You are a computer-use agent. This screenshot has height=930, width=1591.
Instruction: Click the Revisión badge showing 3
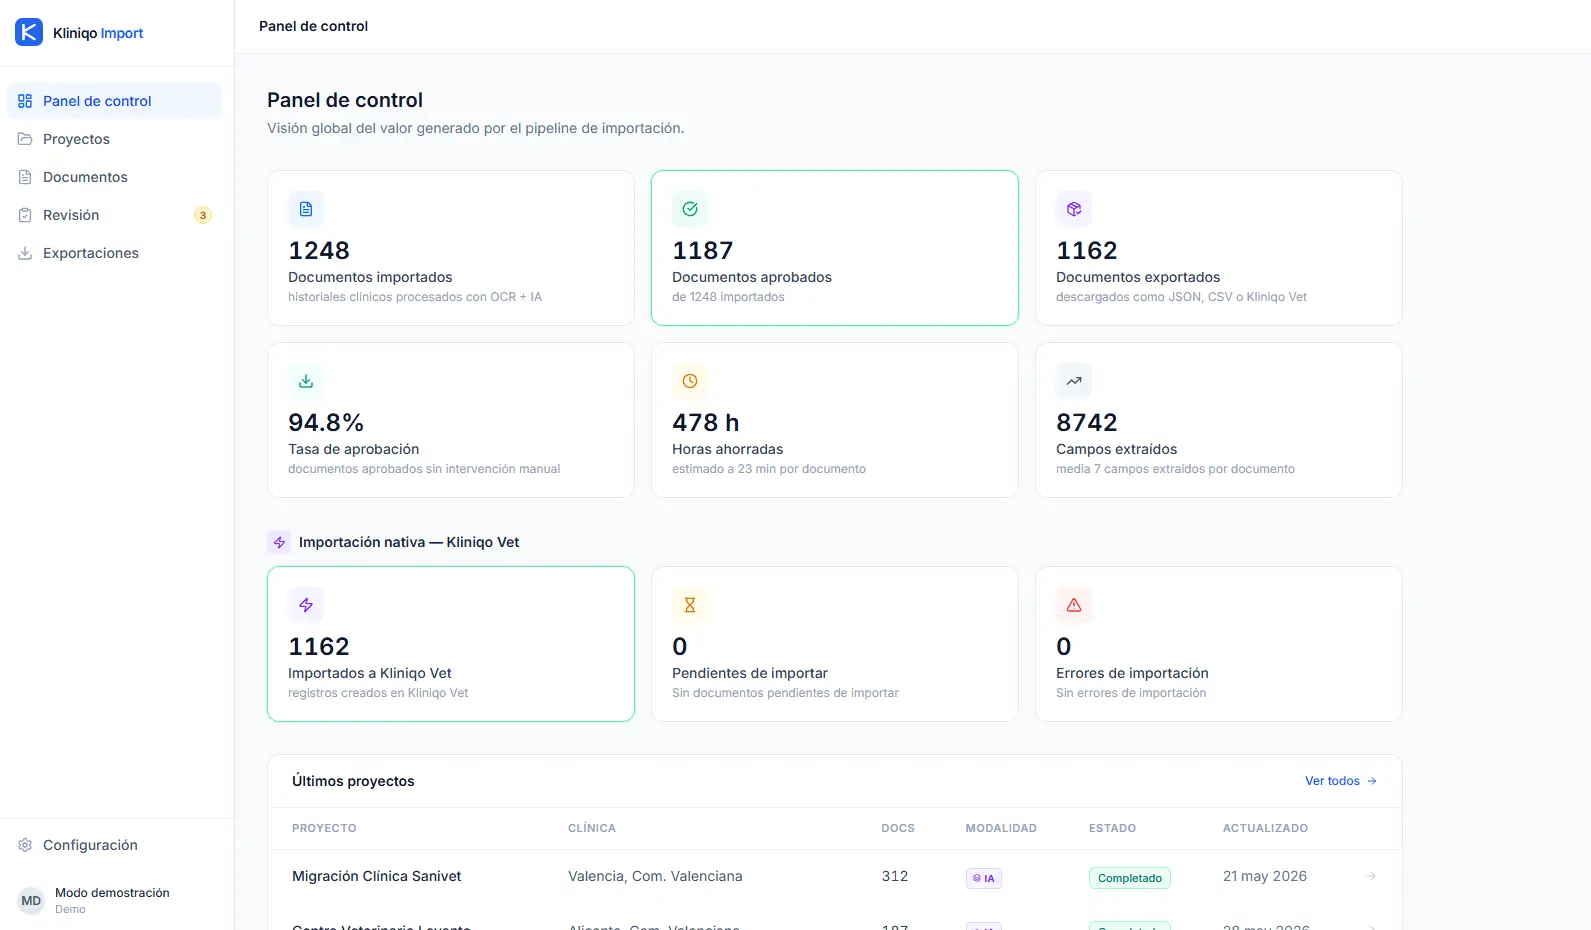[202, 215]
